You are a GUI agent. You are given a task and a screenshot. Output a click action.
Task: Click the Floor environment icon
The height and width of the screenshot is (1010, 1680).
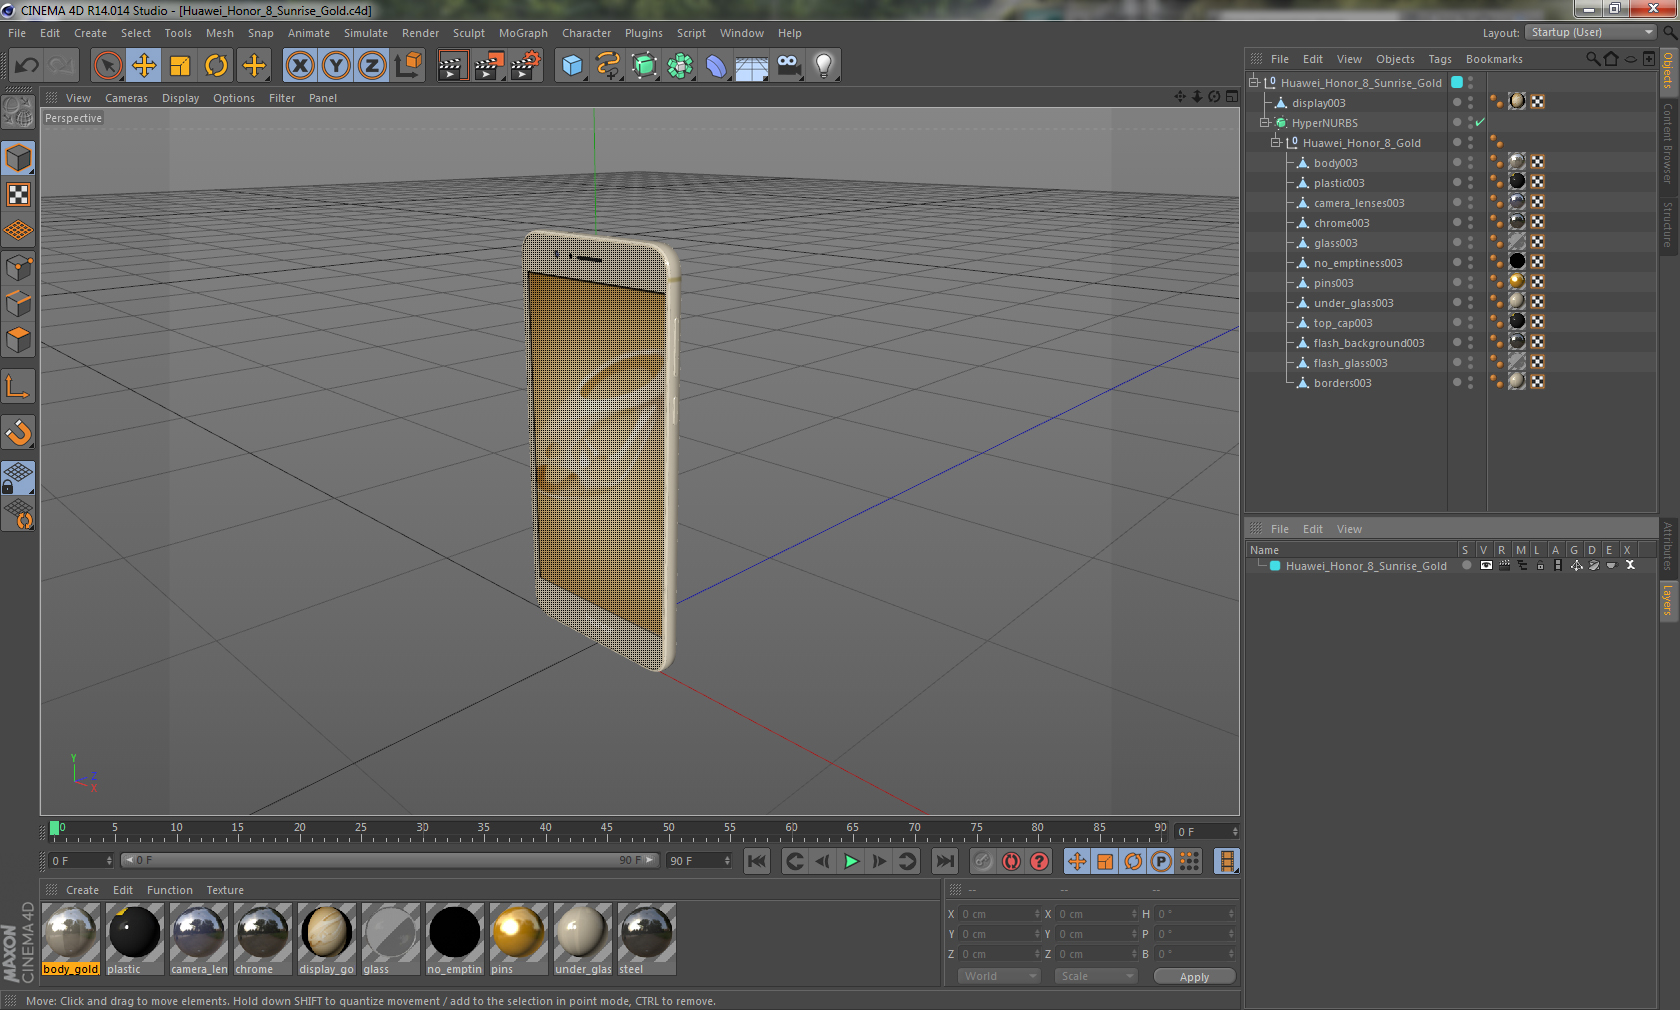(752, 66)
